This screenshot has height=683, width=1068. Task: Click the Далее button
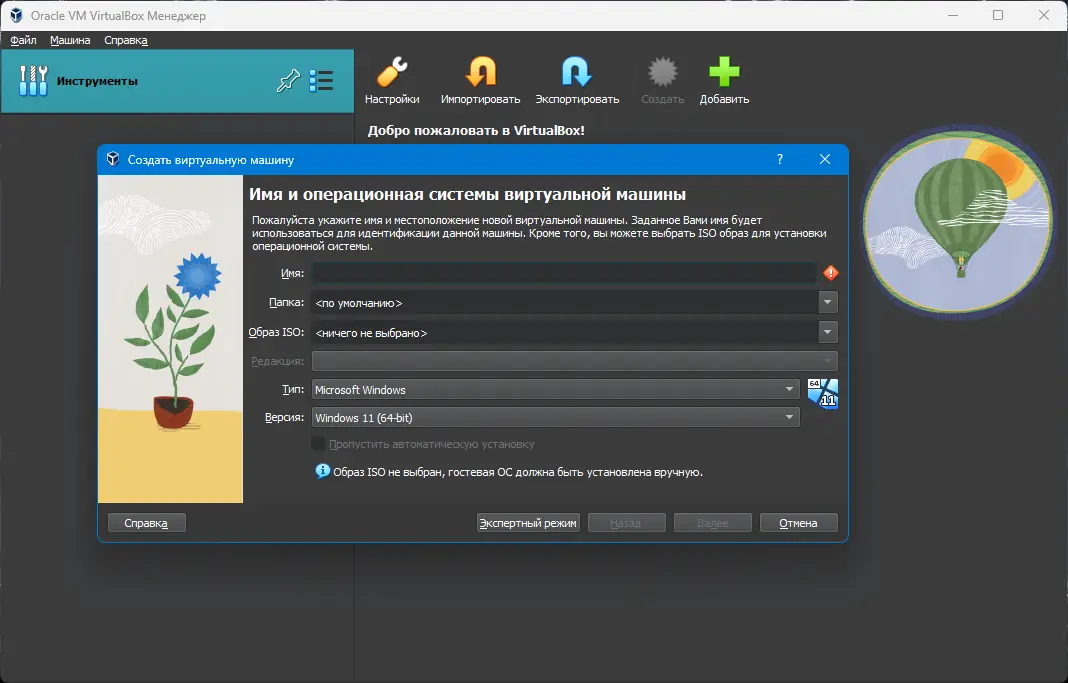[x=712, y=523]
